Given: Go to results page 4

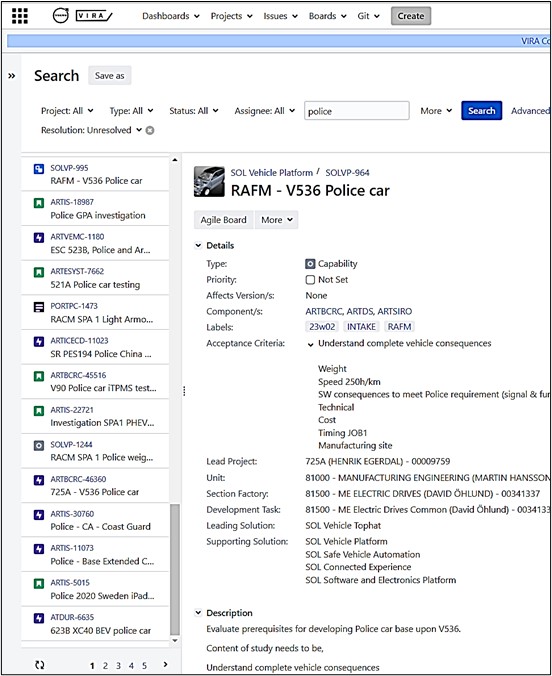Looking at the screenshot, I should [131, 666].
